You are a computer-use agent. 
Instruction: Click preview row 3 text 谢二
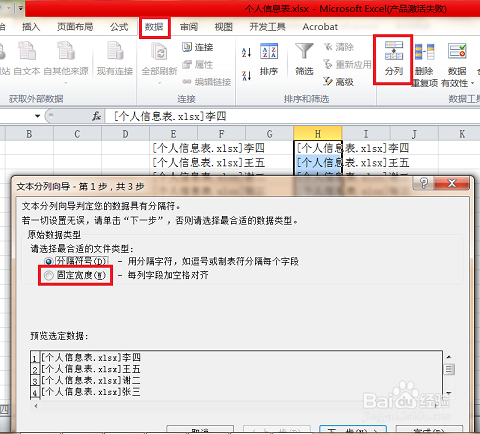(x=131, y=380)
